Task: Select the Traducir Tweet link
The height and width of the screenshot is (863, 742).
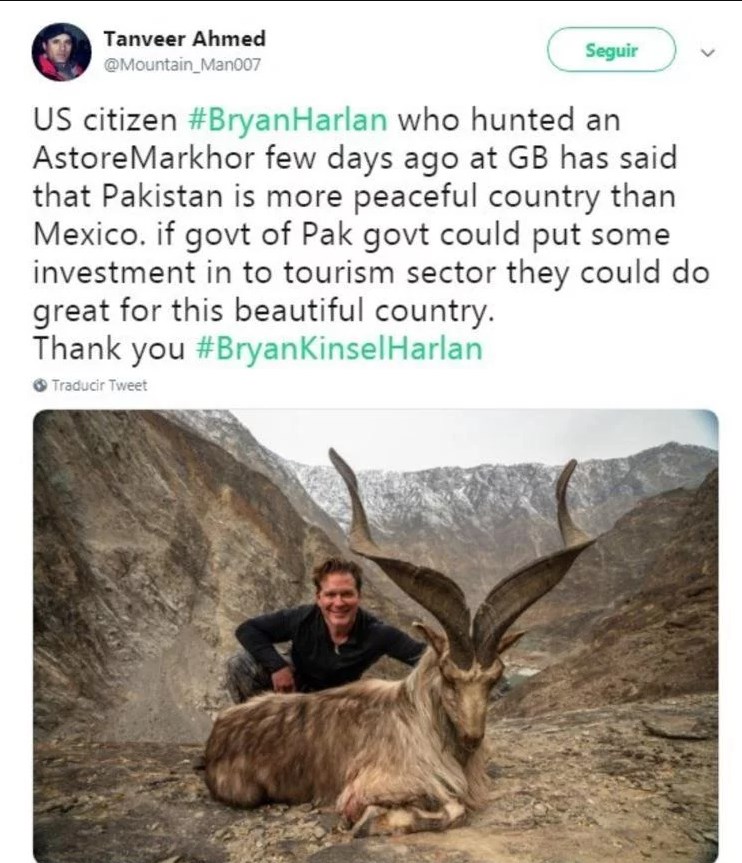Action: click(99, 385)
